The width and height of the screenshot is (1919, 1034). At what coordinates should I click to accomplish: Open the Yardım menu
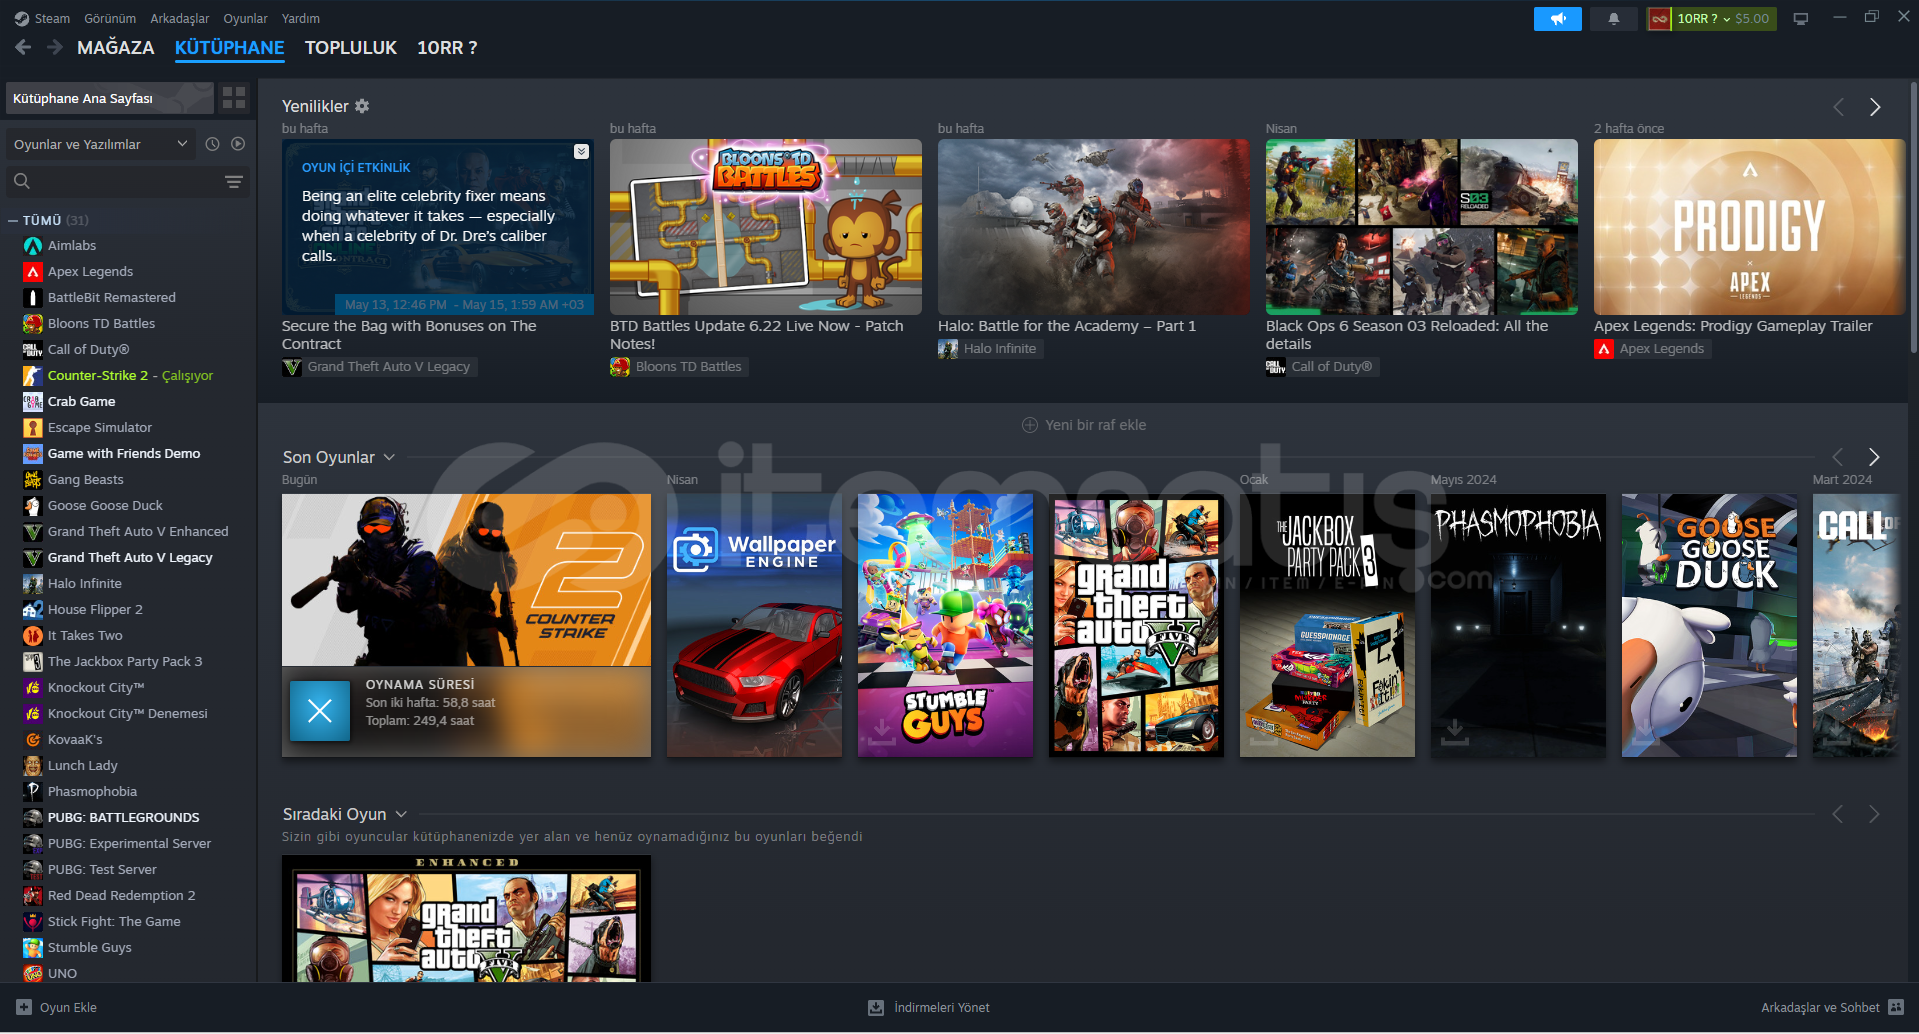301,19
